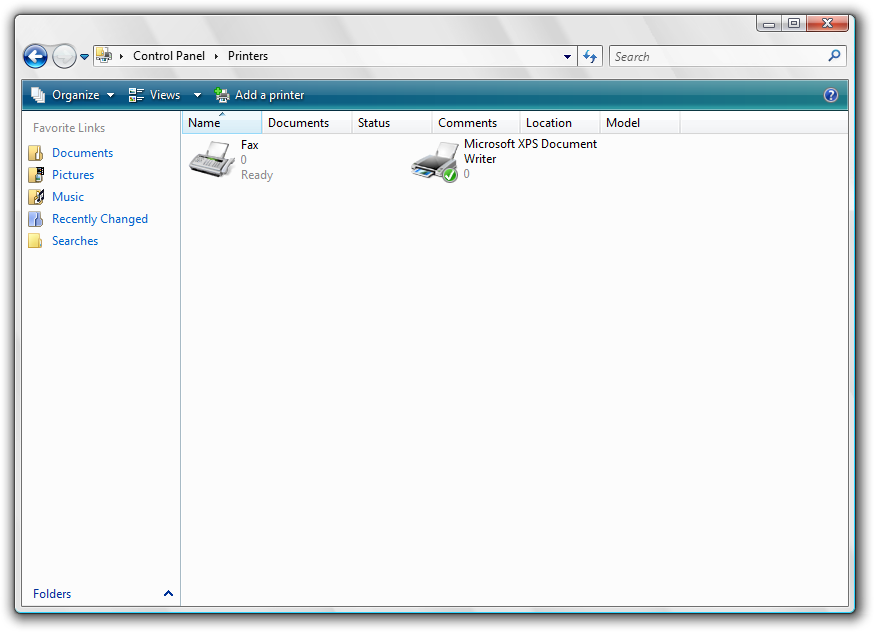Open Help with the question mark icon

pyautogui.click(x=831, y=95)
